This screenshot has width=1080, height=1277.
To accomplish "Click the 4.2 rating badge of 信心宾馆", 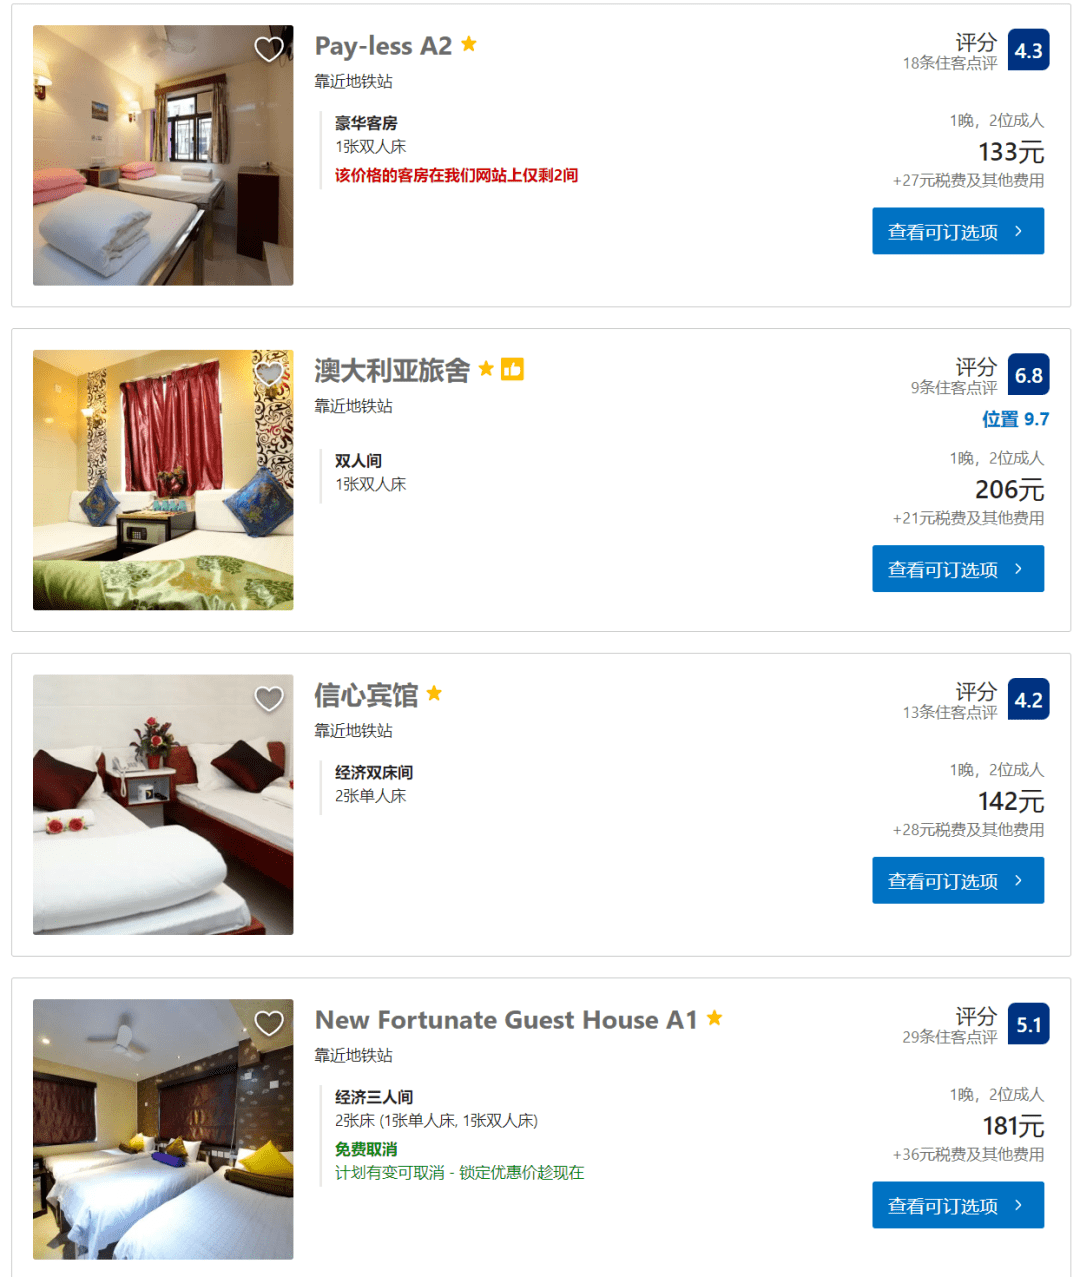I will pos(1028,700).
